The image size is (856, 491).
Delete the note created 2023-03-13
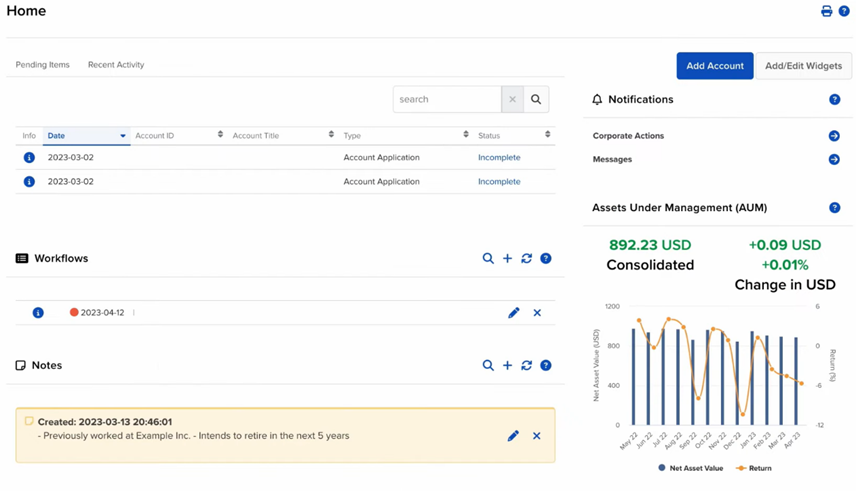tap(537, 436)
